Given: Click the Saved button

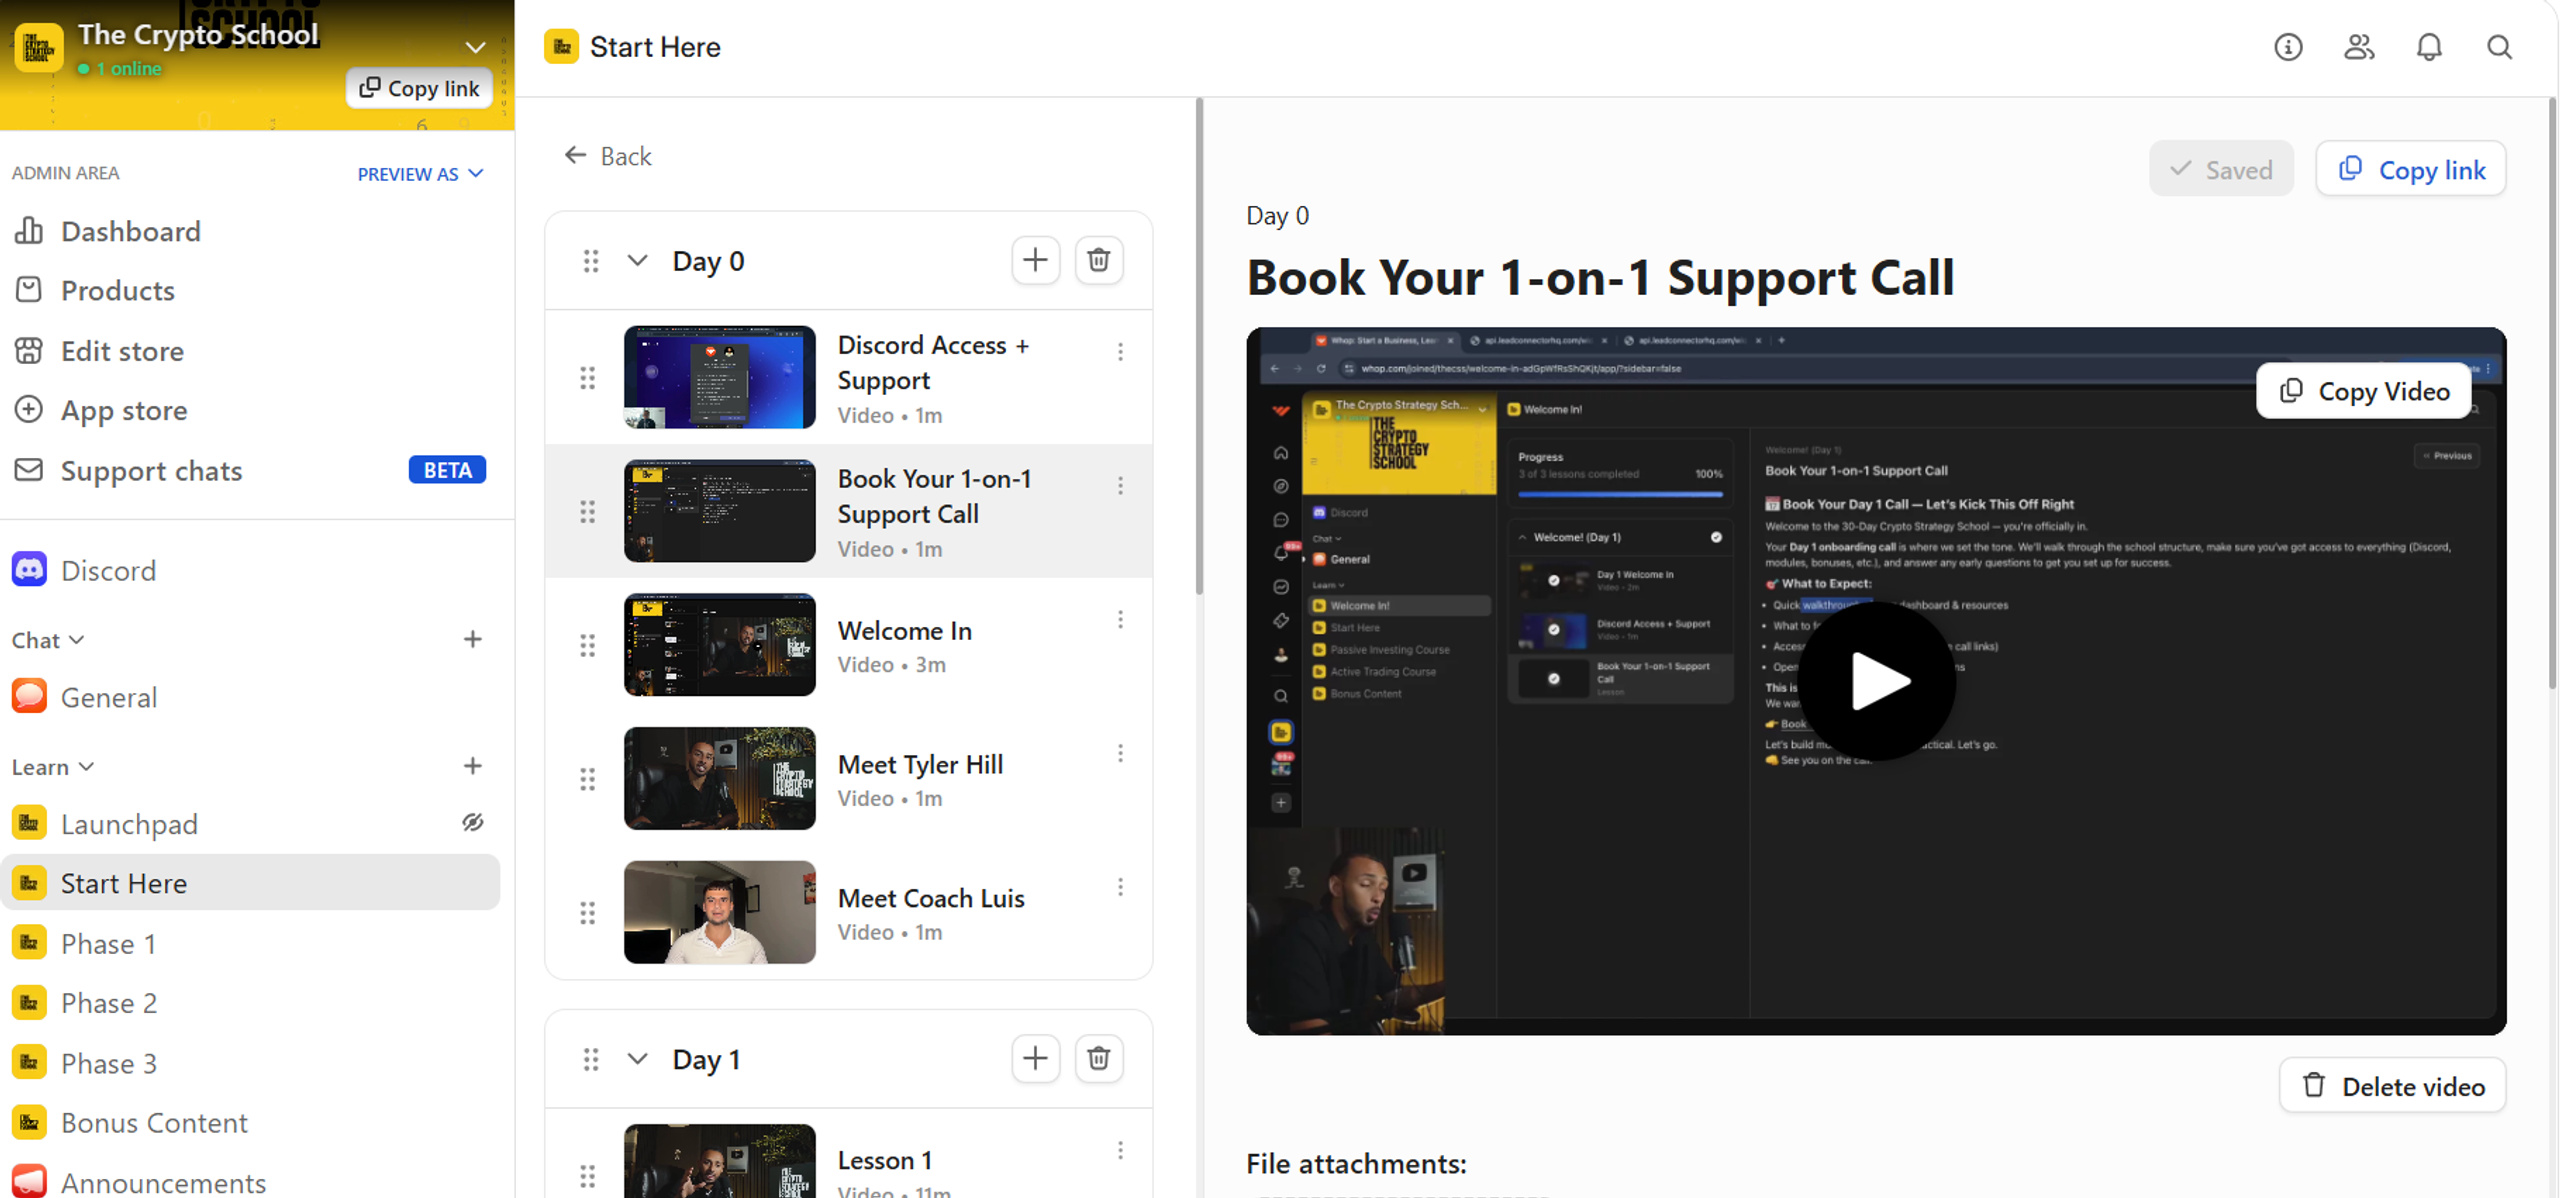Looking at the screenshot, I should pos(2221,169).
